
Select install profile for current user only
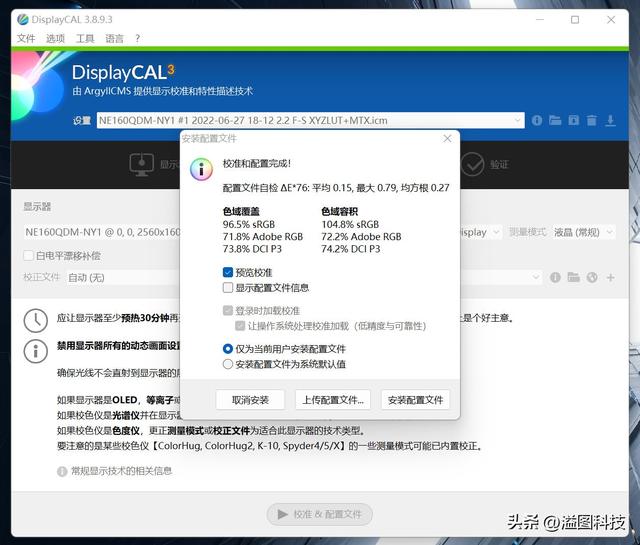pyautogui.click(x=228, y=349)
